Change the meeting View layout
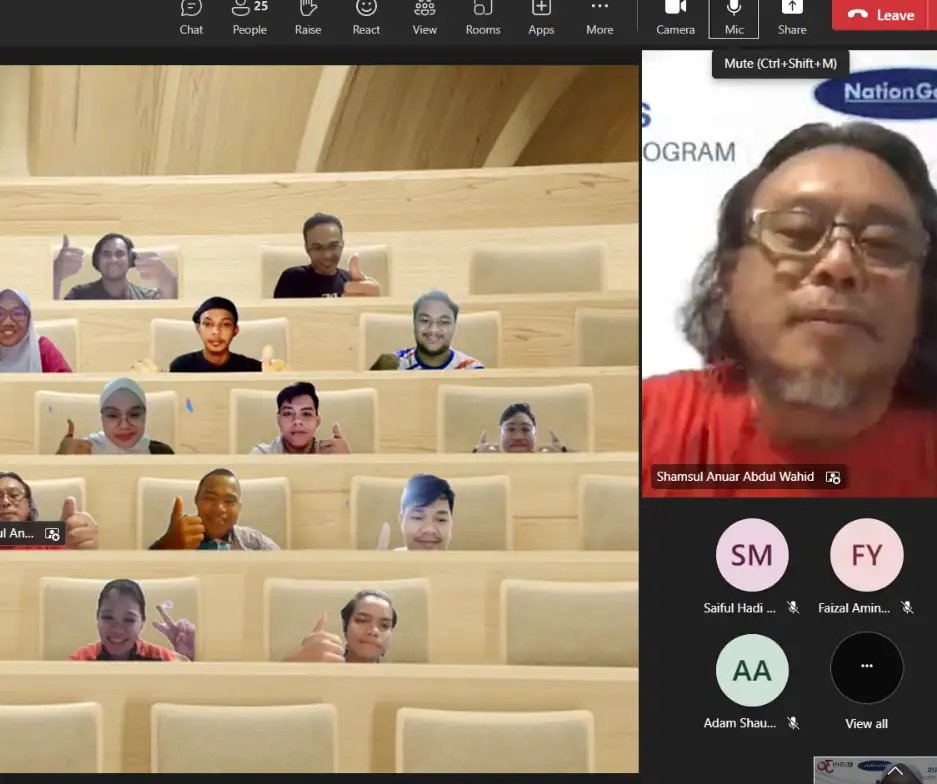937x784 pixels. [424, 19]
